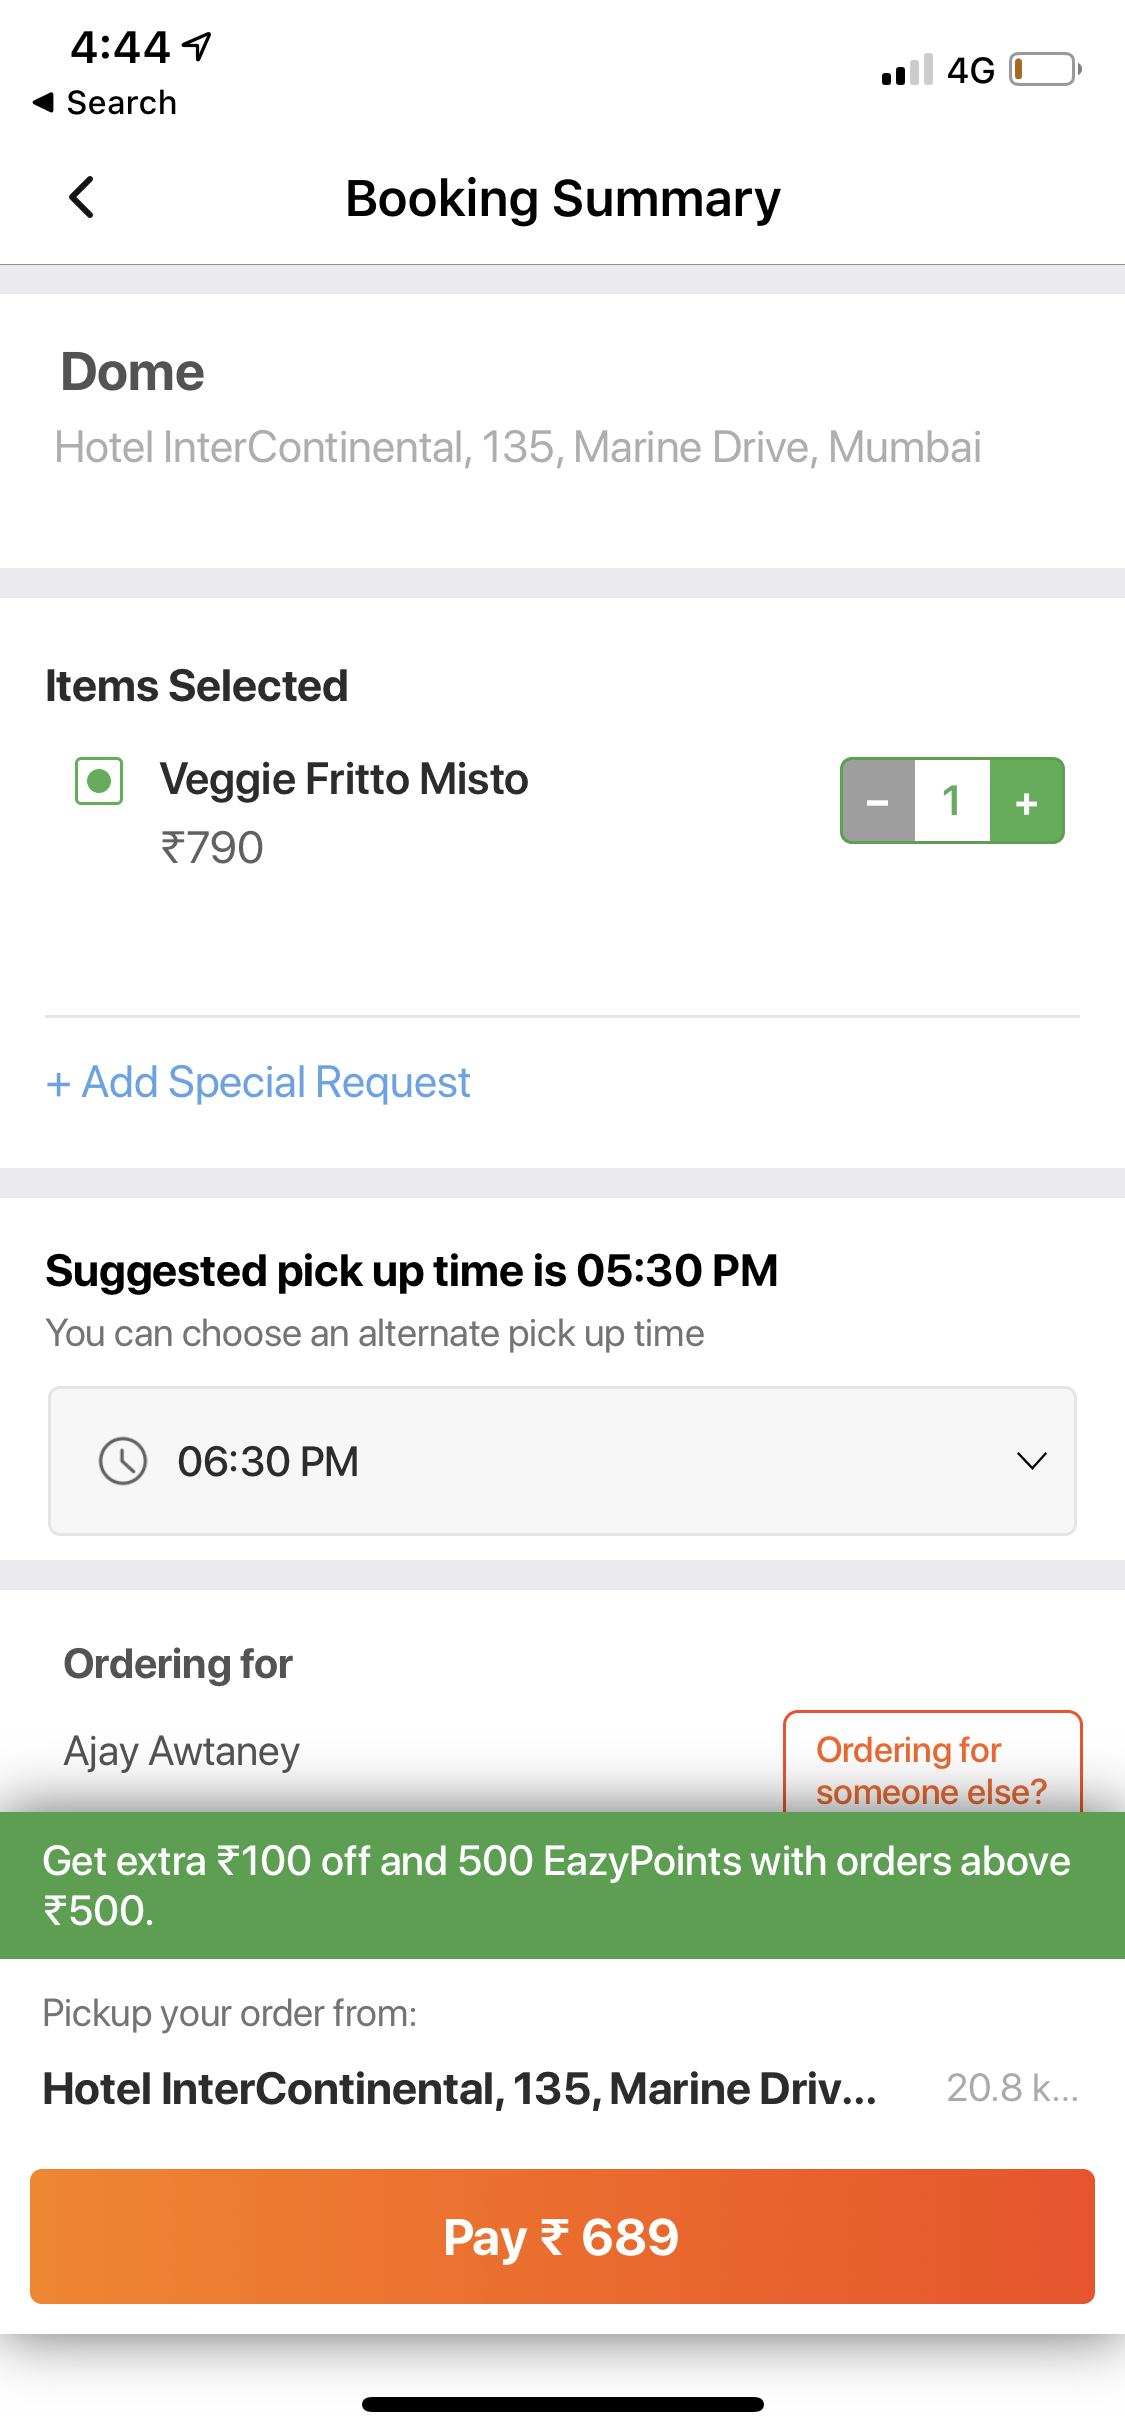Tap the back arrow on Booking Summary
Screen dimensions: 1125x2436
pos(82,197)
